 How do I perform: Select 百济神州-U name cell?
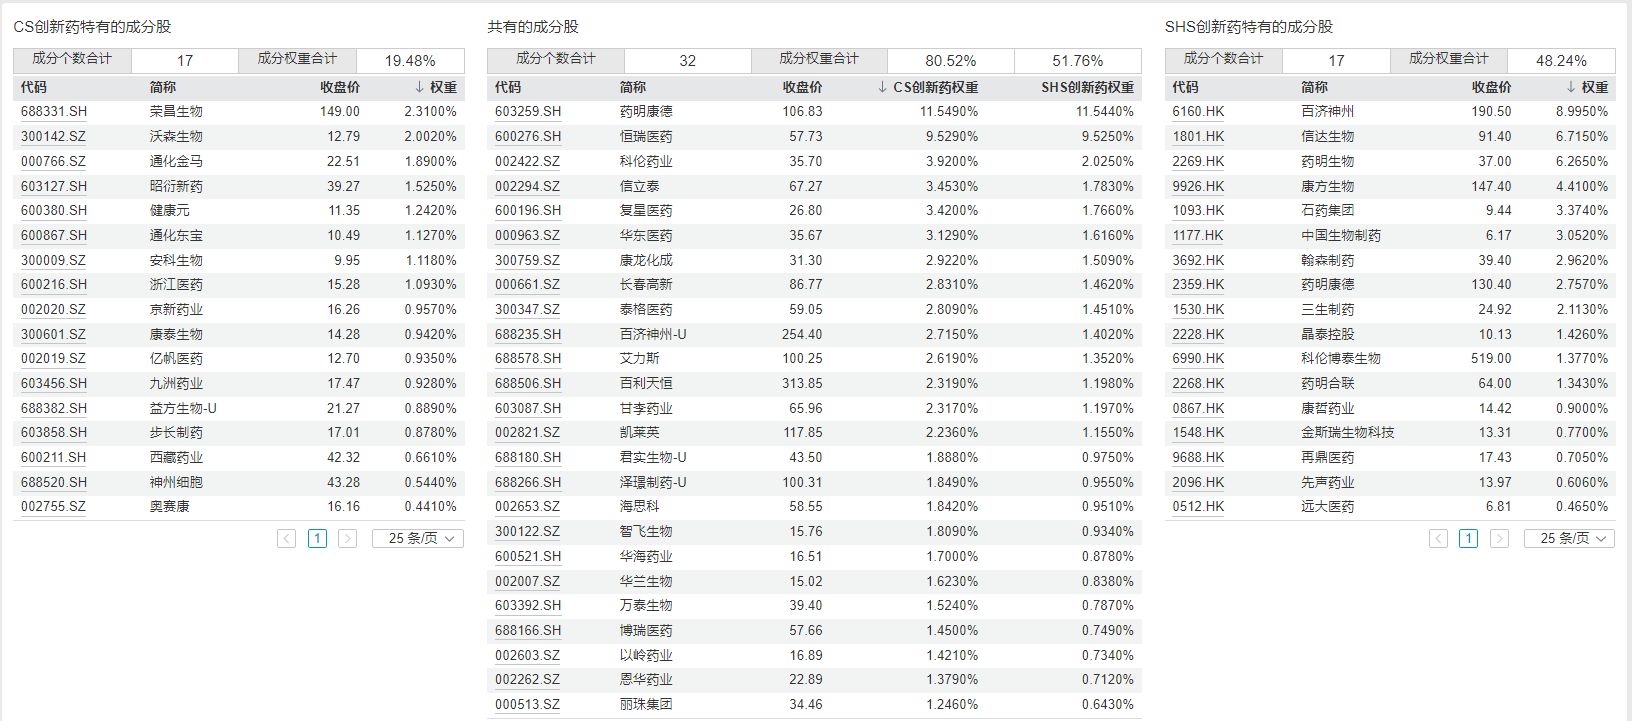[653, 334]
